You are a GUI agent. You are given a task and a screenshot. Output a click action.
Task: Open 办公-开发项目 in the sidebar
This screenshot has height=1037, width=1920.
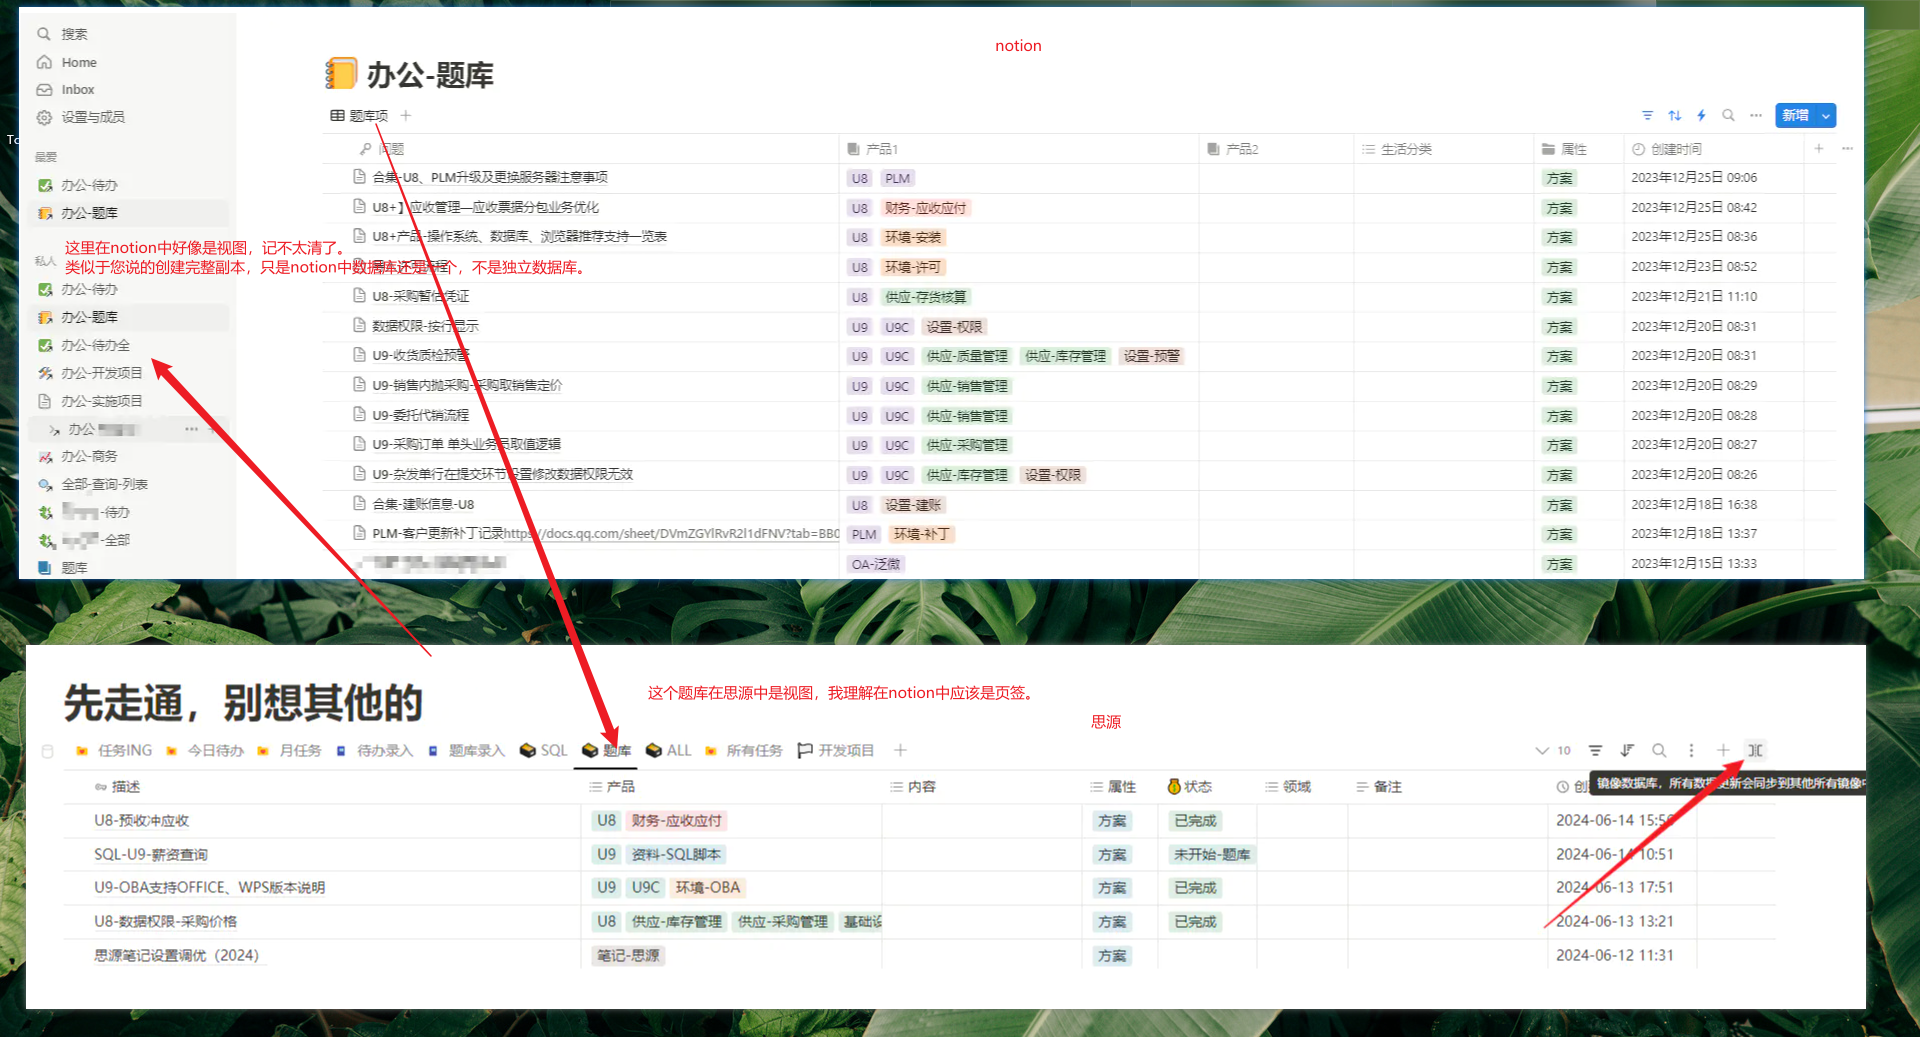(x=101, y=373)
